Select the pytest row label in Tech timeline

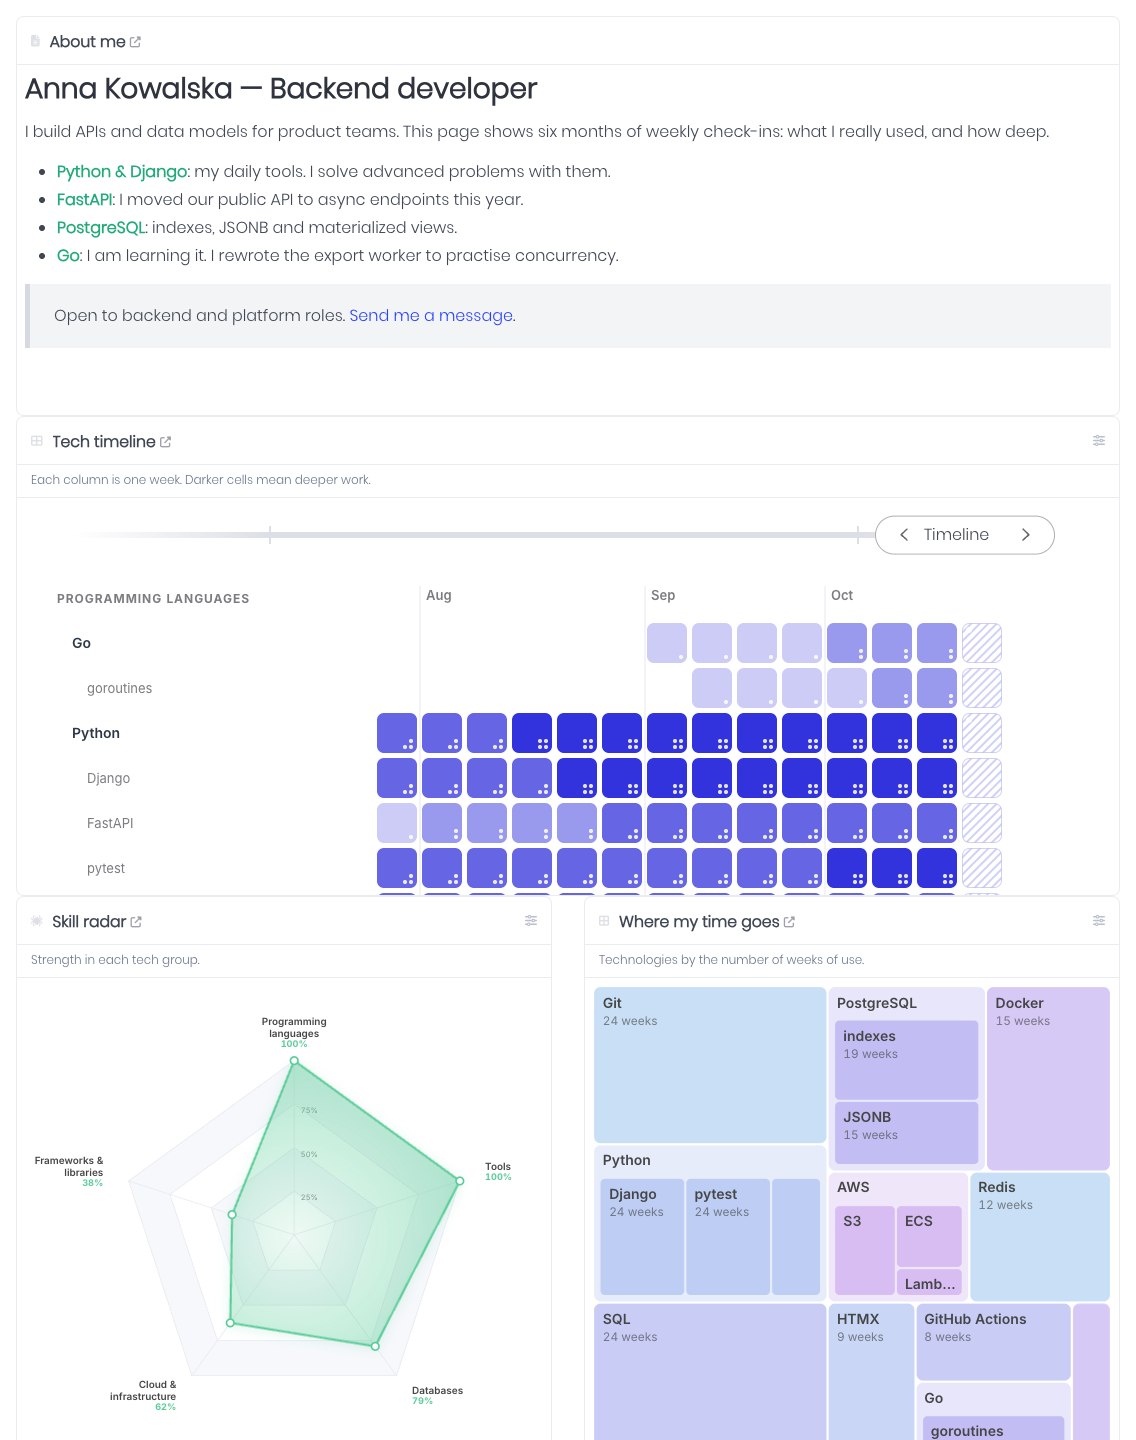[x=106, y=868]
